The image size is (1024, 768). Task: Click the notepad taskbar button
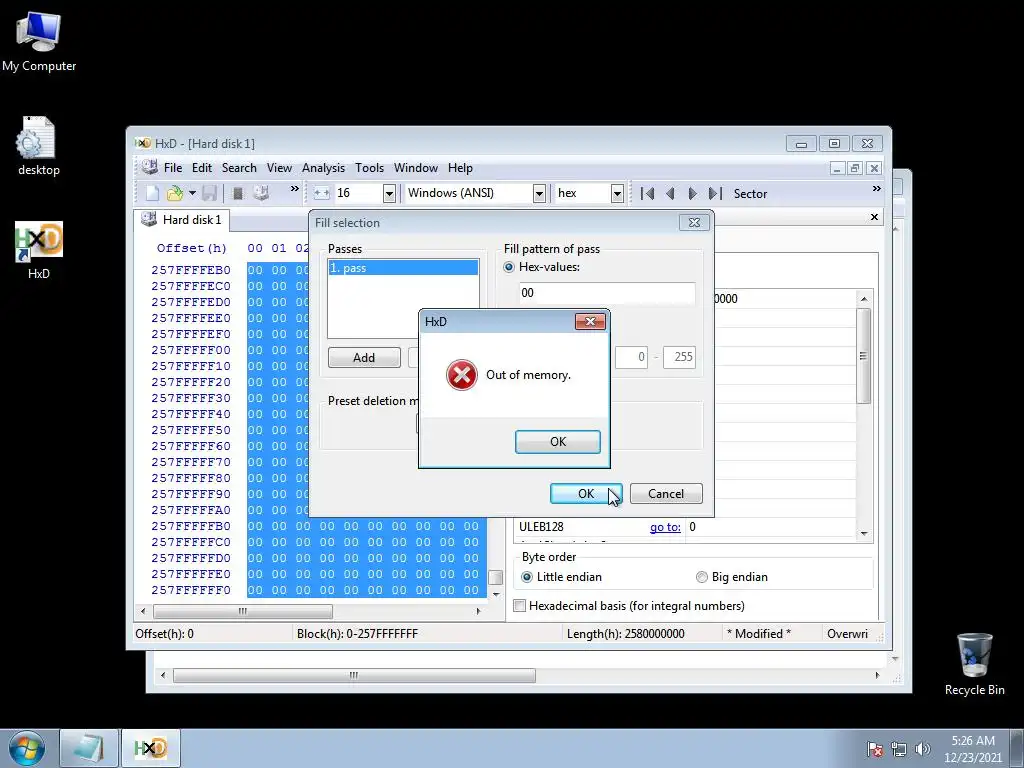[x=89, y=748]
